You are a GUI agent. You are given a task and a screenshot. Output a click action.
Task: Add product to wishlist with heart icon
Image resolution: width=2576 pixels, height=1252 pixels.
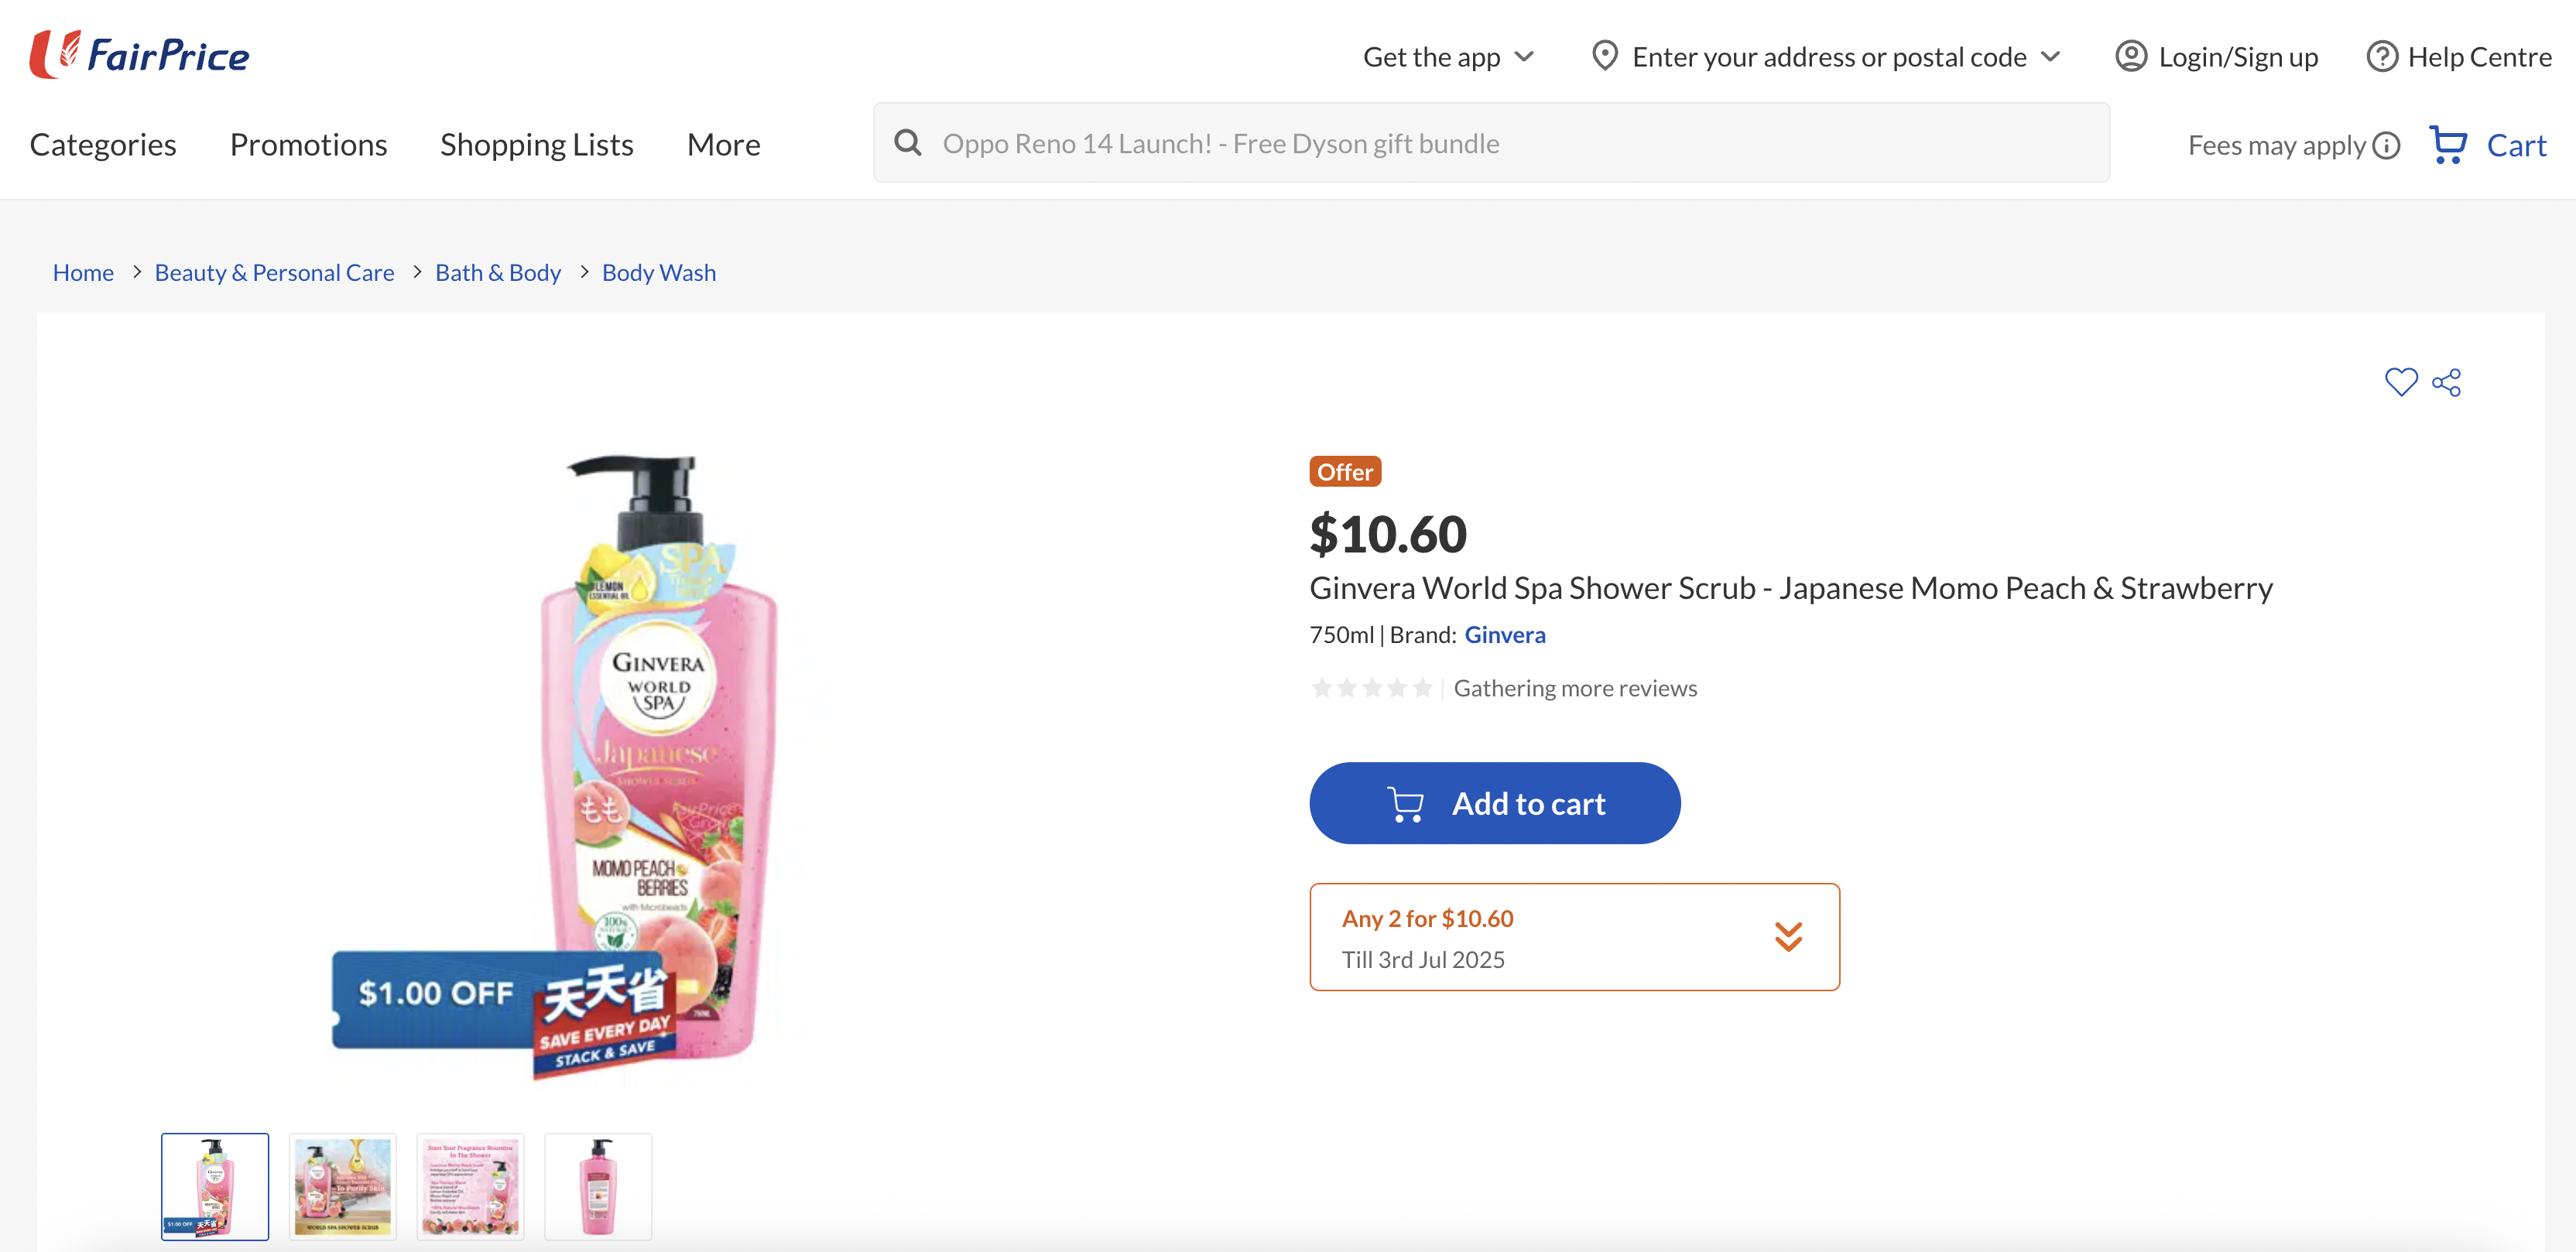(2400, 382)
